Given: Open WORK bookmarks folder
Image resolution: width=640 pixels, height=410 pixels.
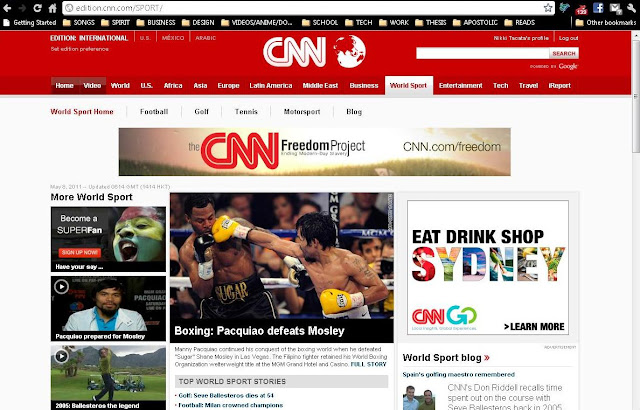Looking at the screenshot, I should point(394,22).
